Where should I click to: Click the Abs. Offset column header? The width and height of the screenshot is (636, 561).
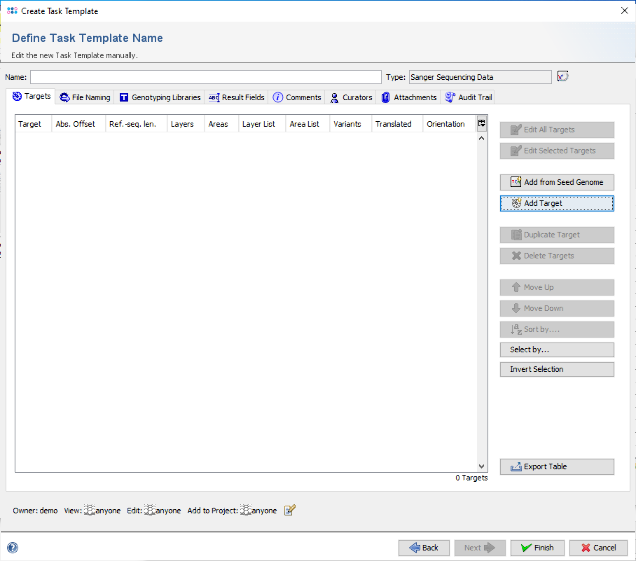[x=79, y=124]
